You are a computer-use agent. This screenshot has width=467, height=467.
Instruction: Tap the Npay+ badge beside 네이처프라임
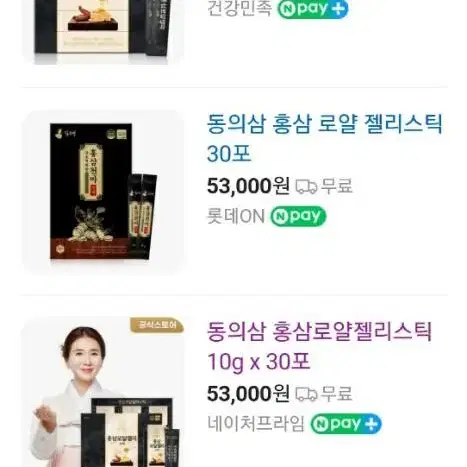coord(346,424)
